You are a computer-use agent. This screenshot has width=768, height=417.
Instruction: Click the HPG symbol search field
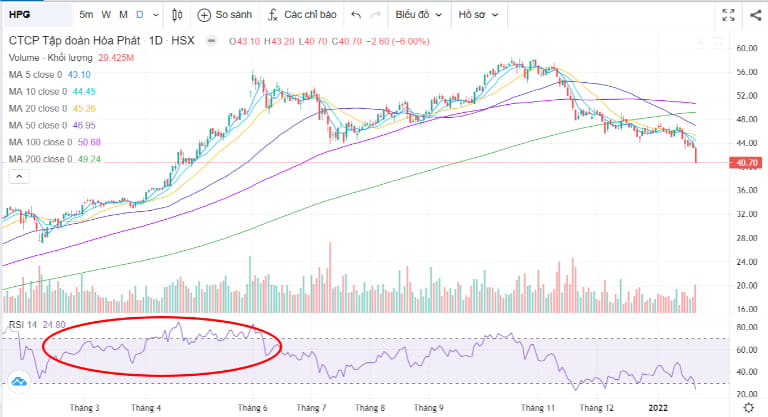coord(34,15)
